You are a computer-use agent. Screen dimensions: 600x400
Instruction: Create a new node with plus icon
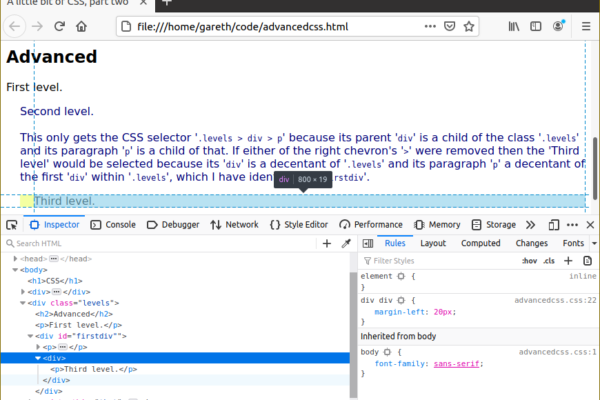point(327,243)
